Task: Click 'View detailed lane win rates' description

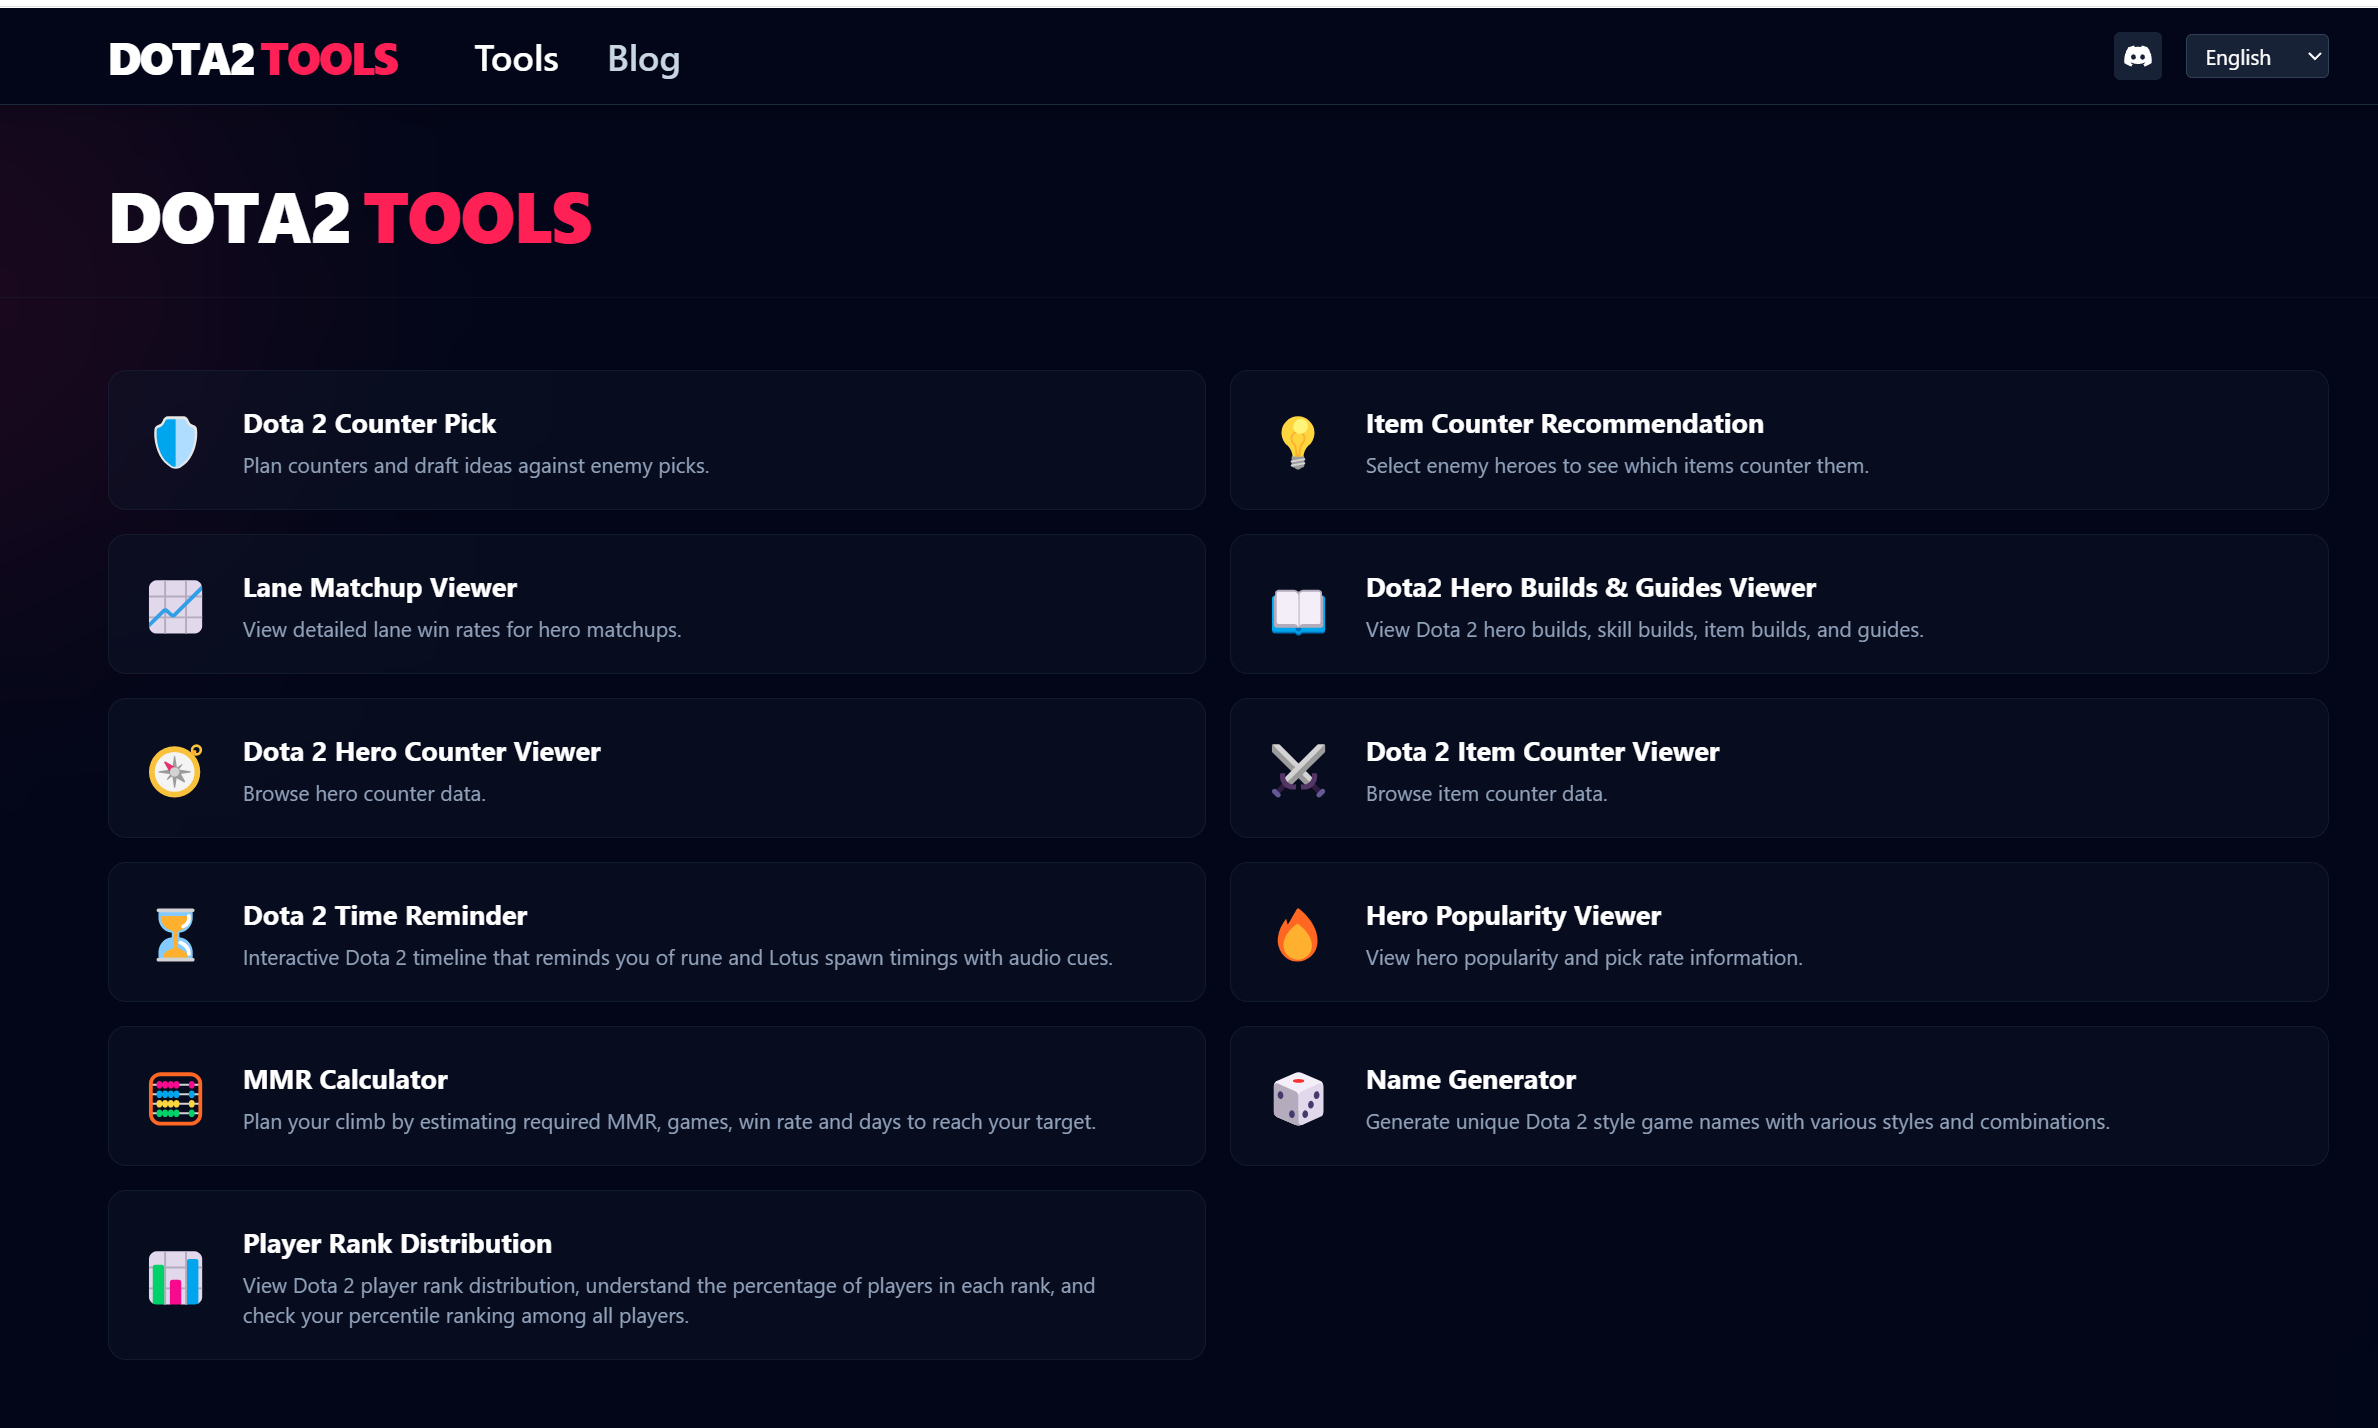Action: click(x=462, y=630)
